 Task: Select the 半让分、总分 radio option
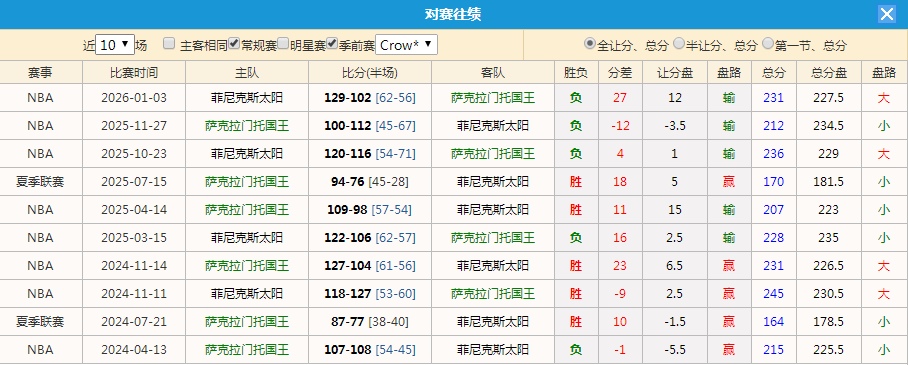point(679,43)
